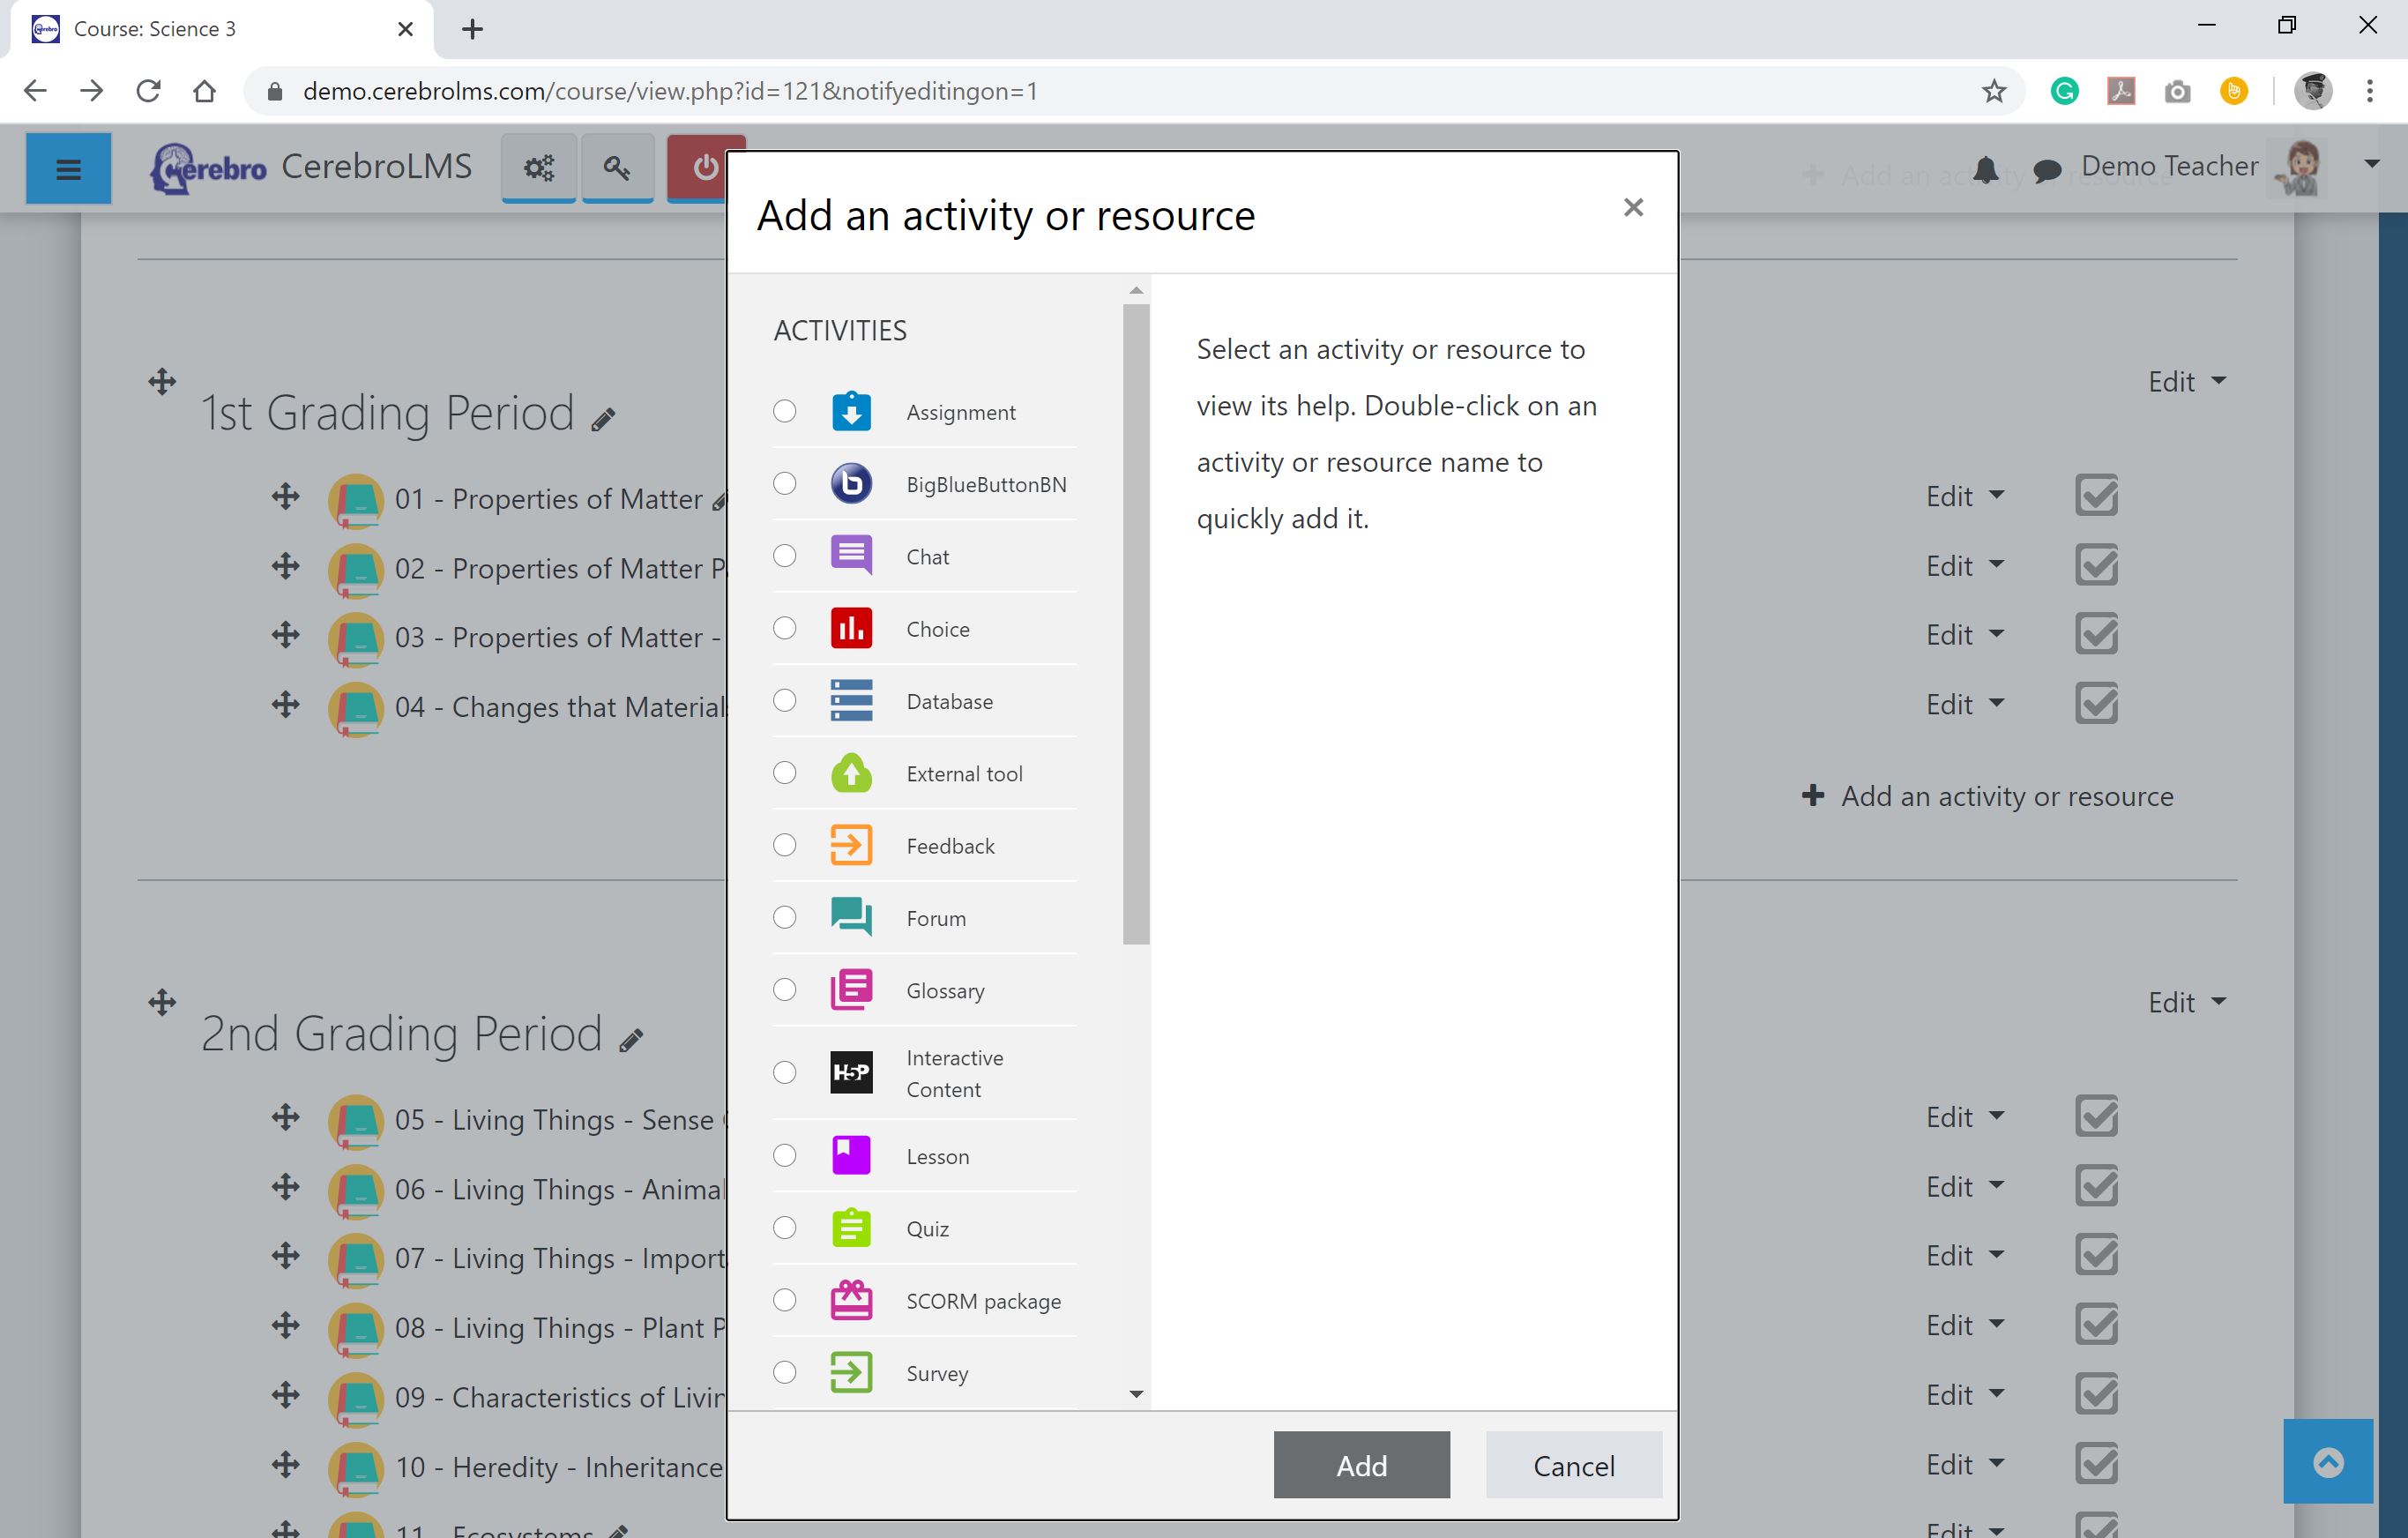2408x1538 pixels.
Task: Open the notifications bell icon
Action: click(1986, 170)
